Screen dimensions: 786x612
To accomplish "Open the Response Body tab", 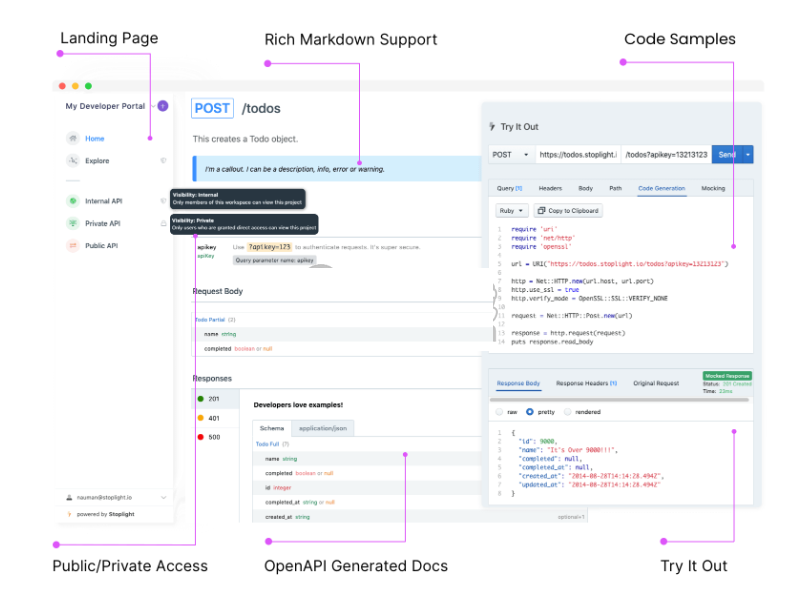I will click(x=518, y=383).
